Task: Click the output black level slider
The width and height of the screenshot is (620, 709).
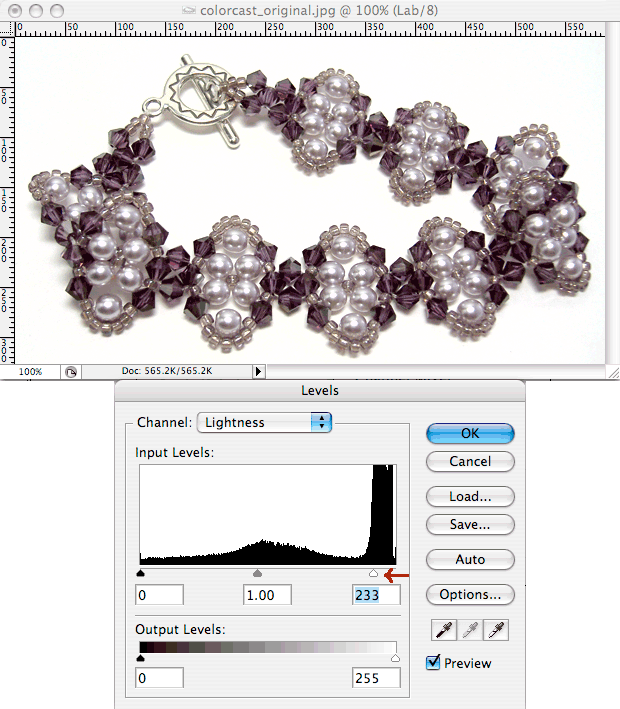Action: [140, 658]
